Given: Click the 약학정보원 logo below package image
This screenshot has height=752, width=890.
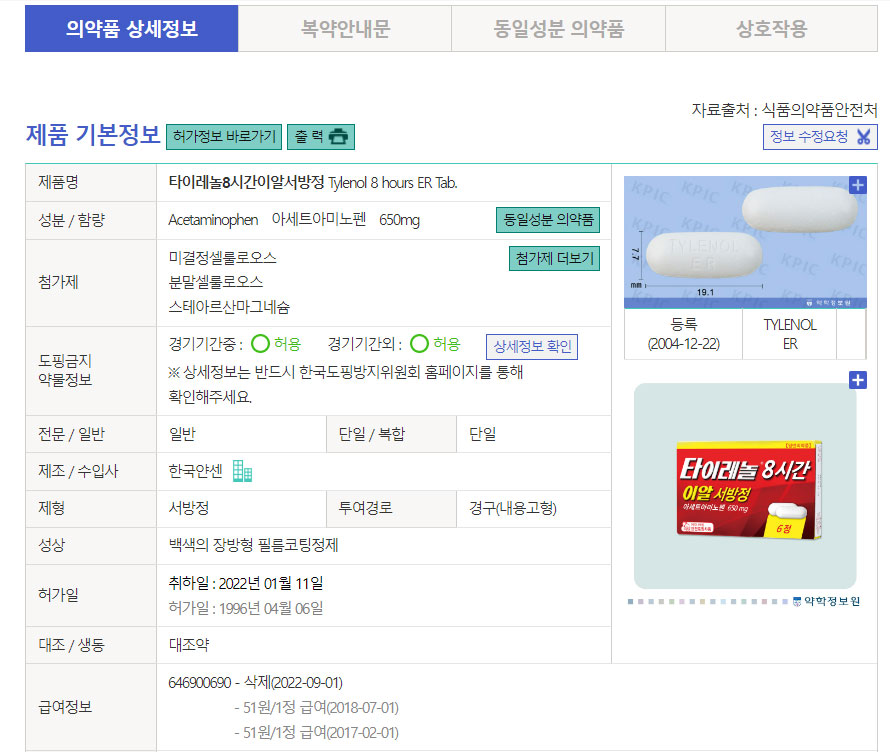Looking at the screenshot, I should point(826,601).
